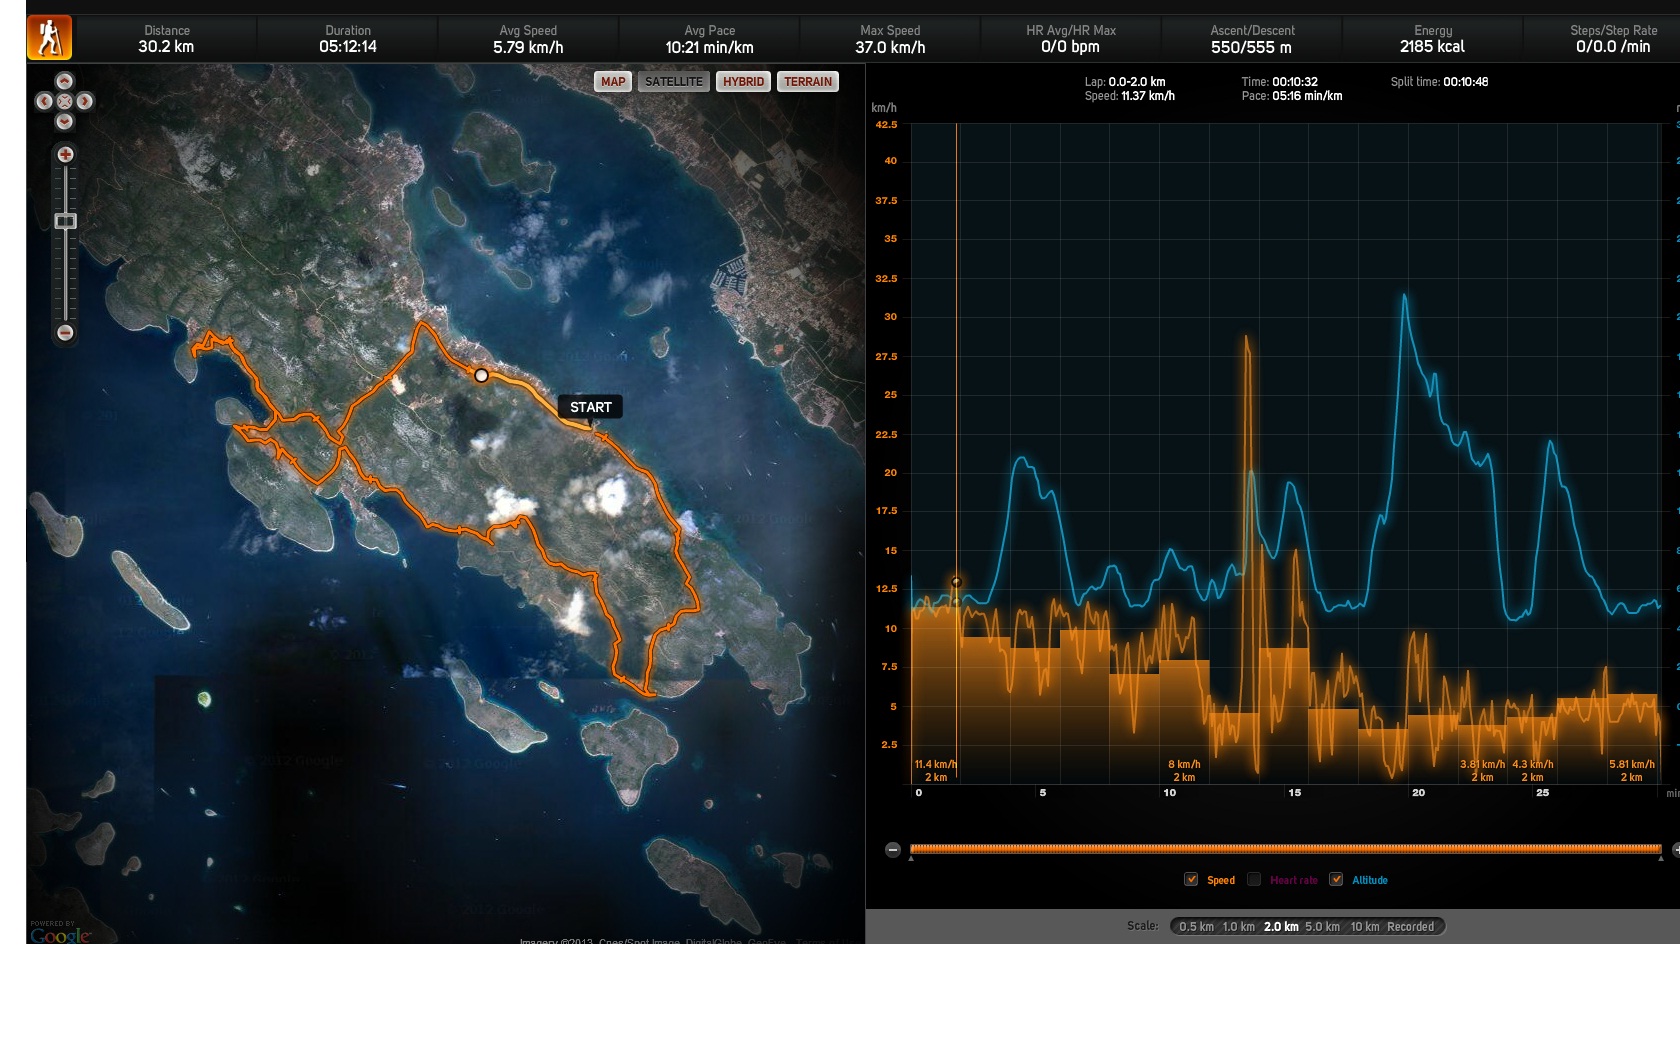Switch to TERRAIN view
Screen dimensions: 1680x1050
coord(808,82)
